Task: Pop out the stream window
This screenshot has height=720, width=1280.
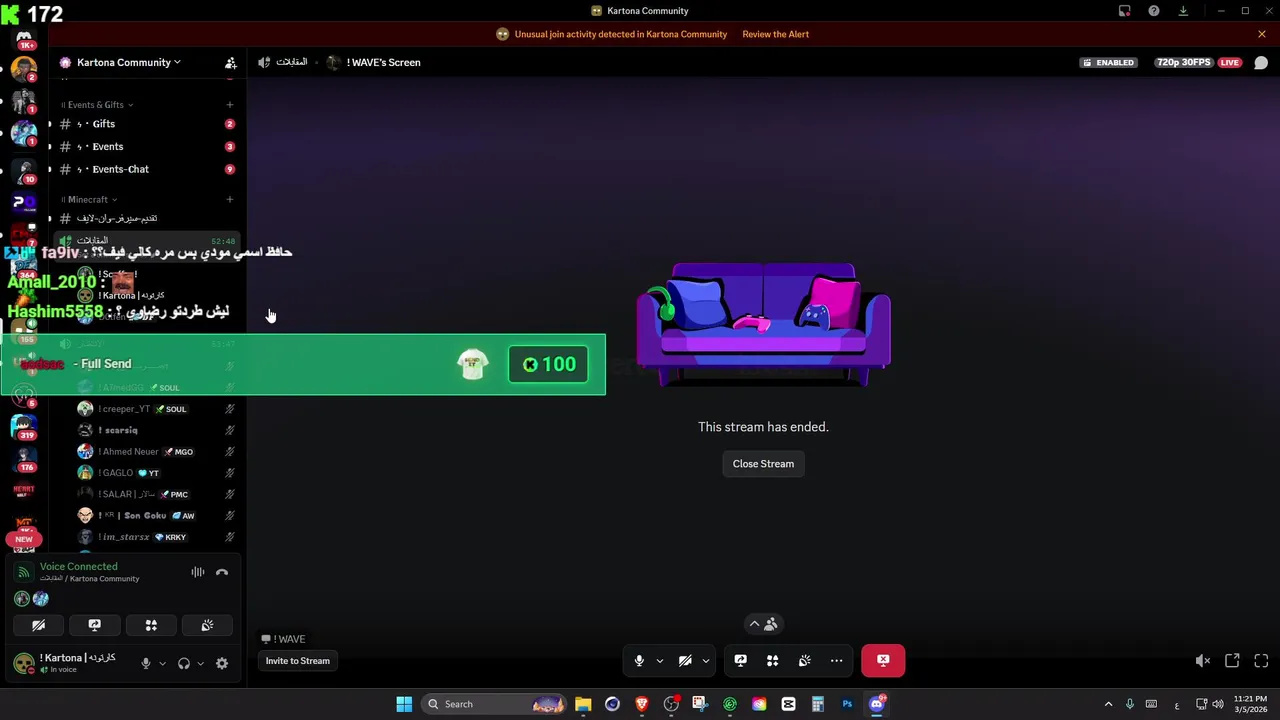Action: pyautogui.click(x=1232, y=660)
